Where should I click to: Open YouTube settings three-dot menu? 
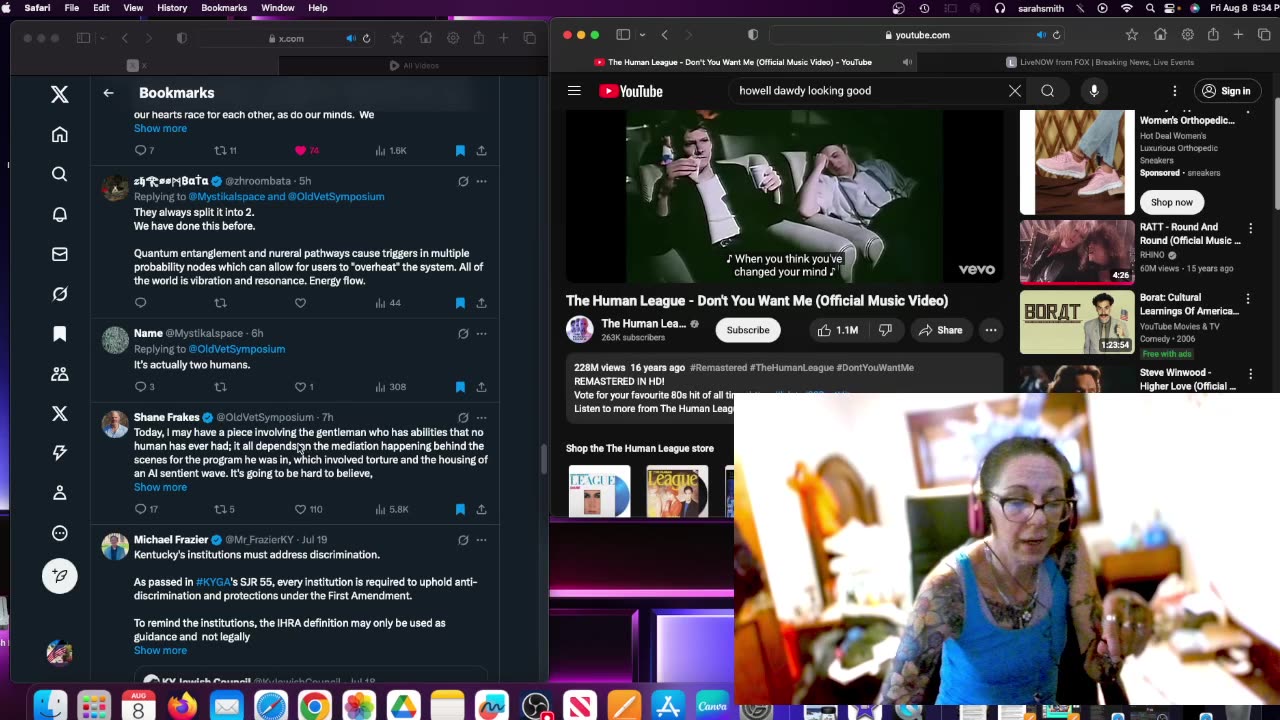point(1175,91)
